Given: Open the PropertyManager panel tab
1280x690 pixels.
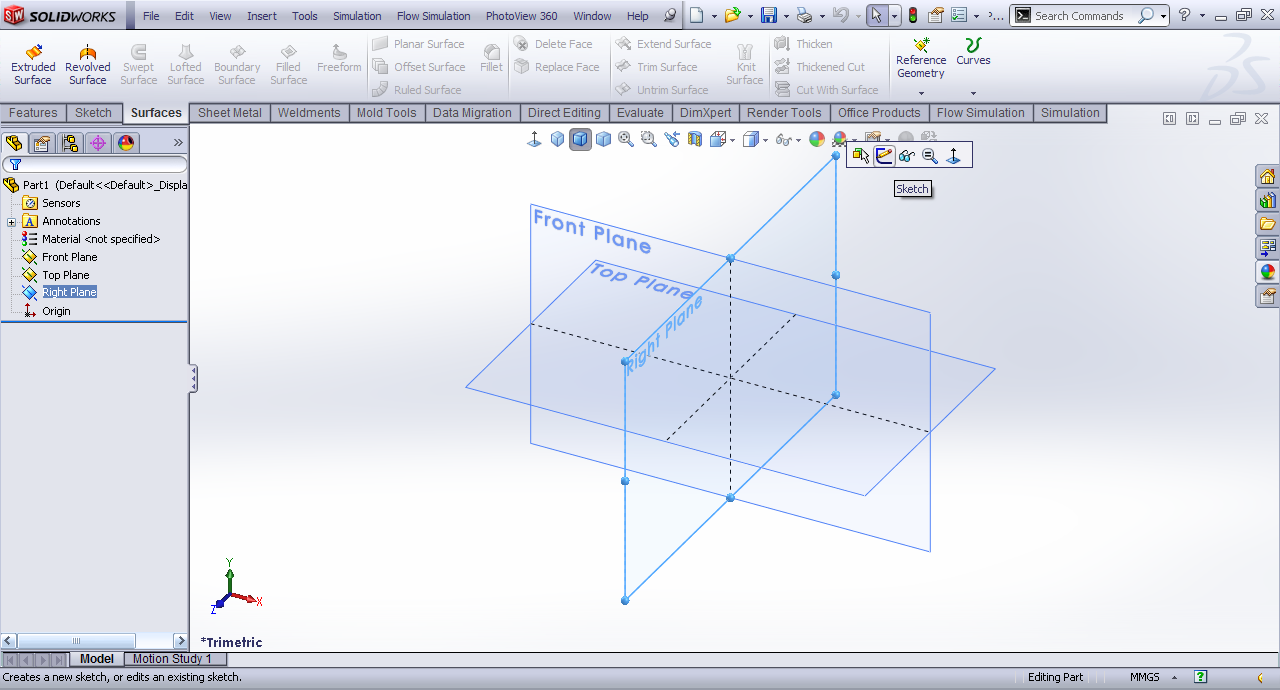Looking at the screenshot, I should pyautogui.click(x=42, y=143).
